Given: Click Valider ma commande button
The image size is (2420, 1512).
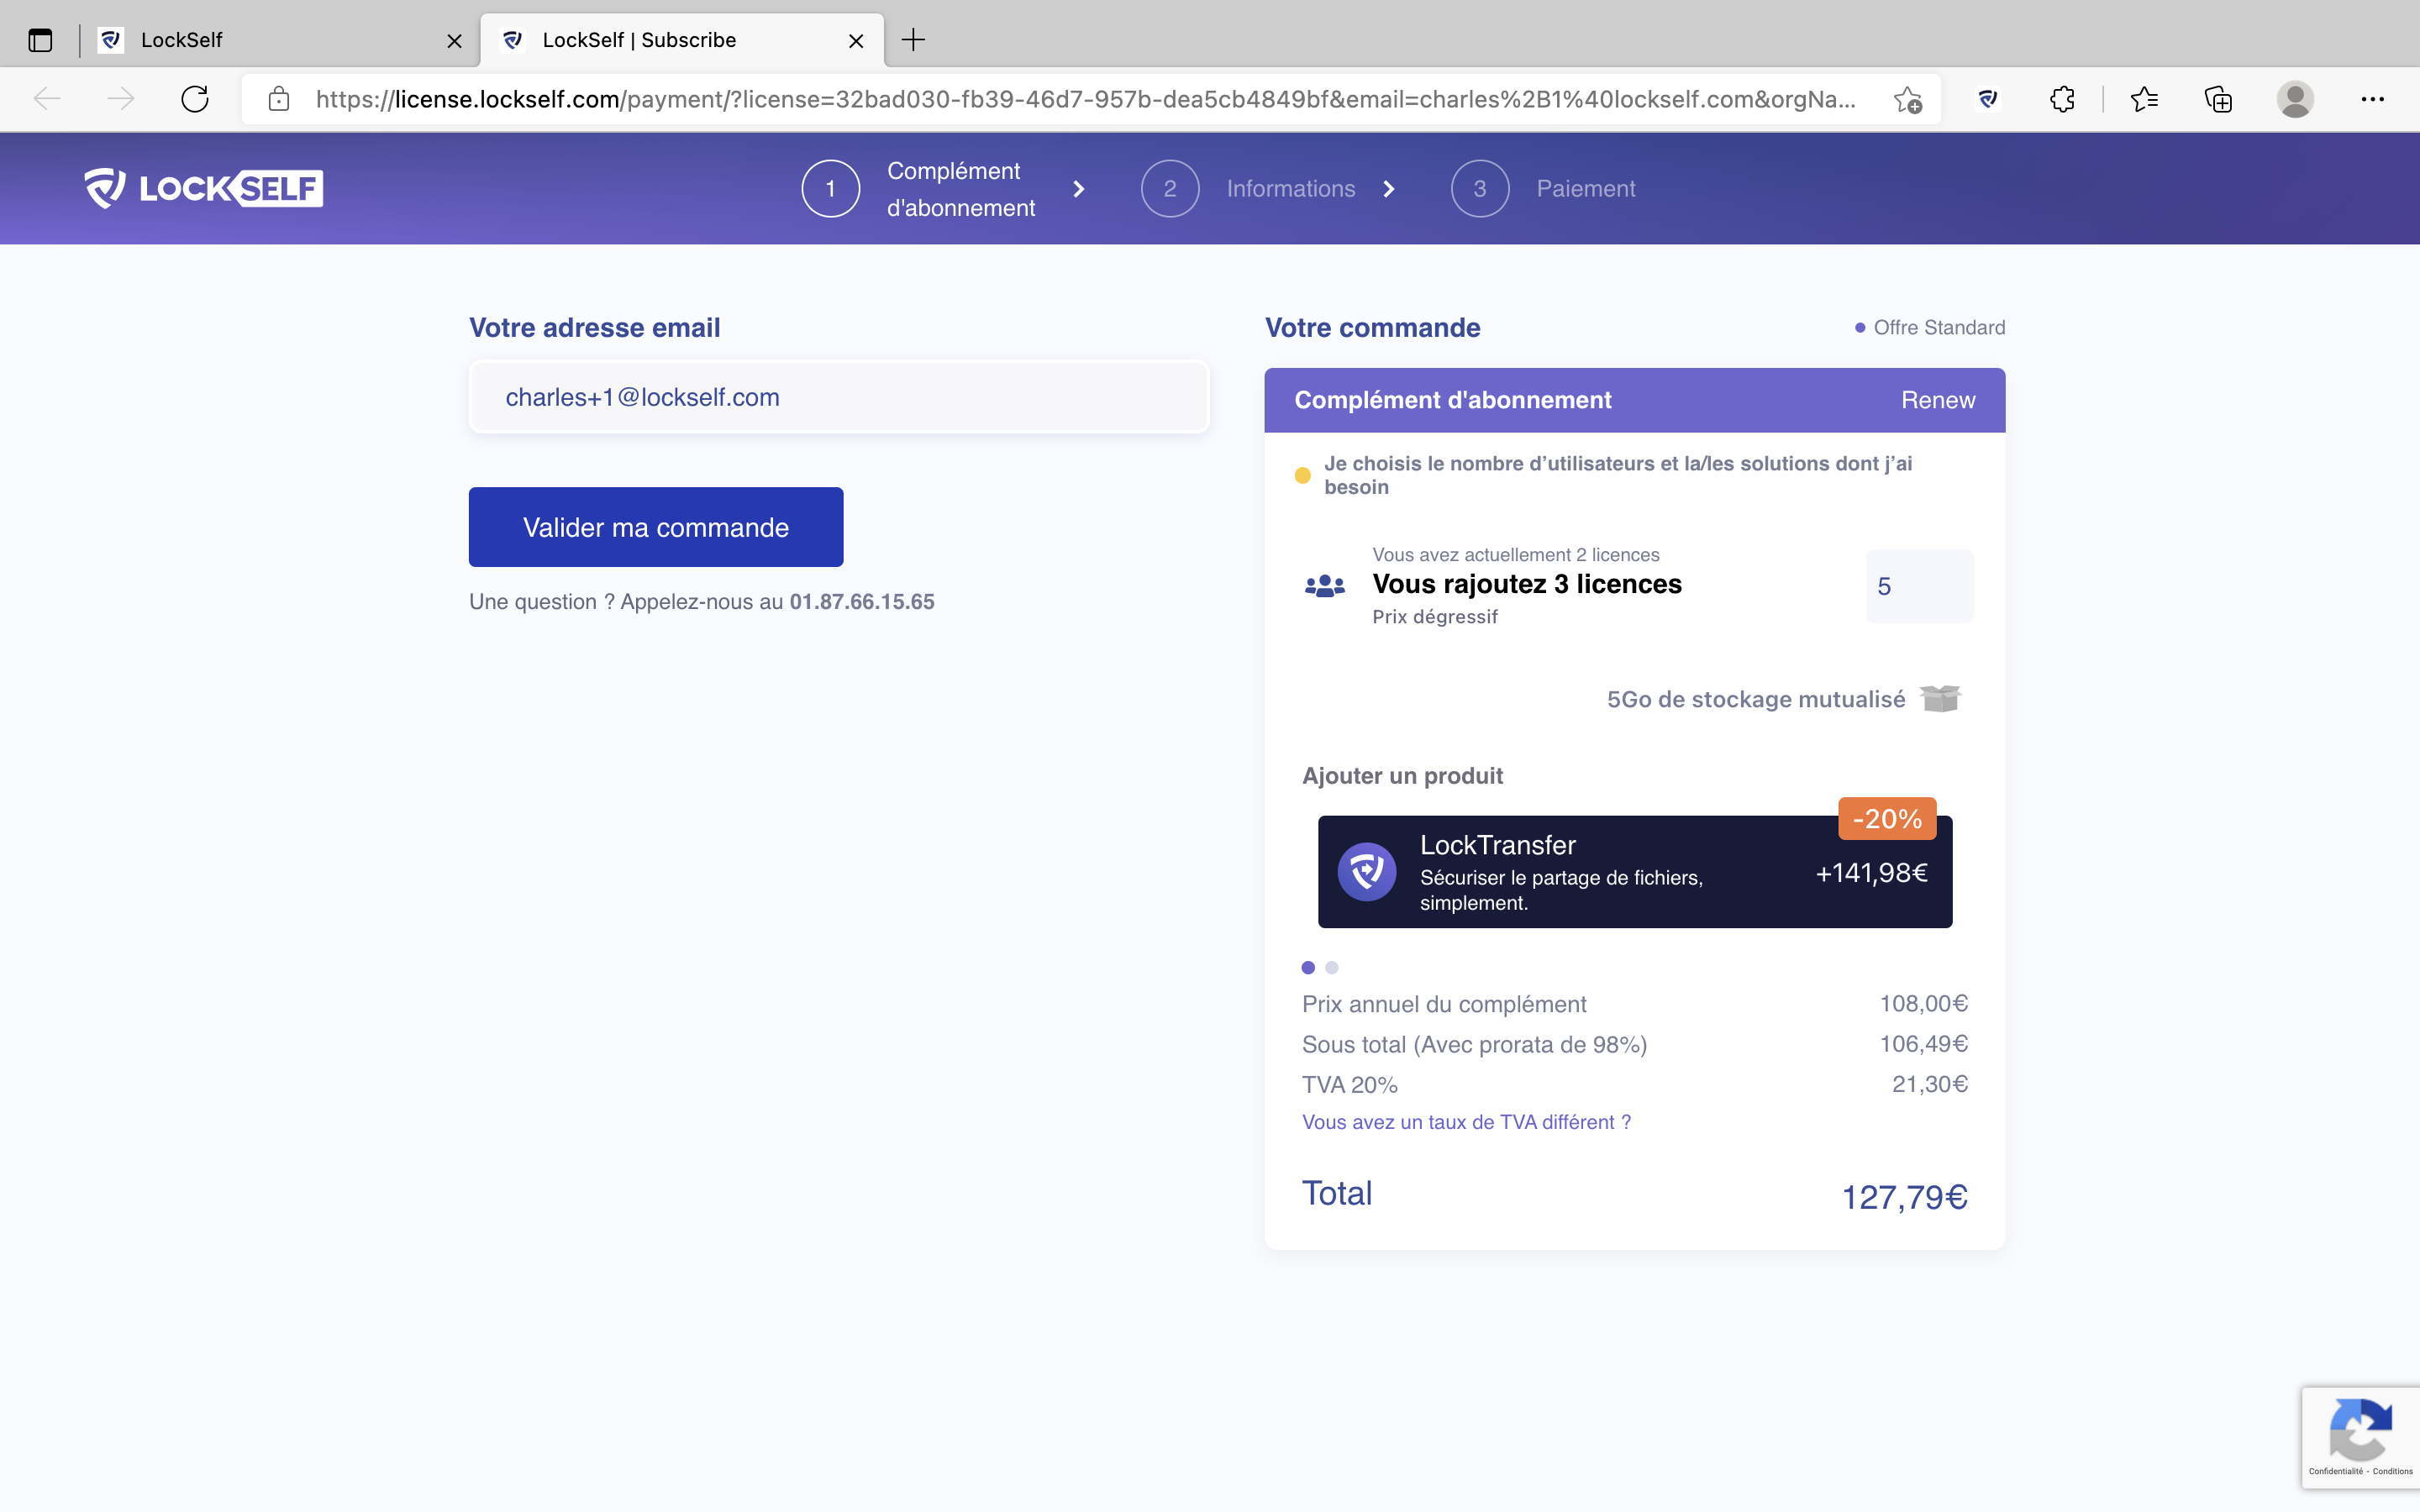Looking at the screenshot, I should tap(656, 527).
